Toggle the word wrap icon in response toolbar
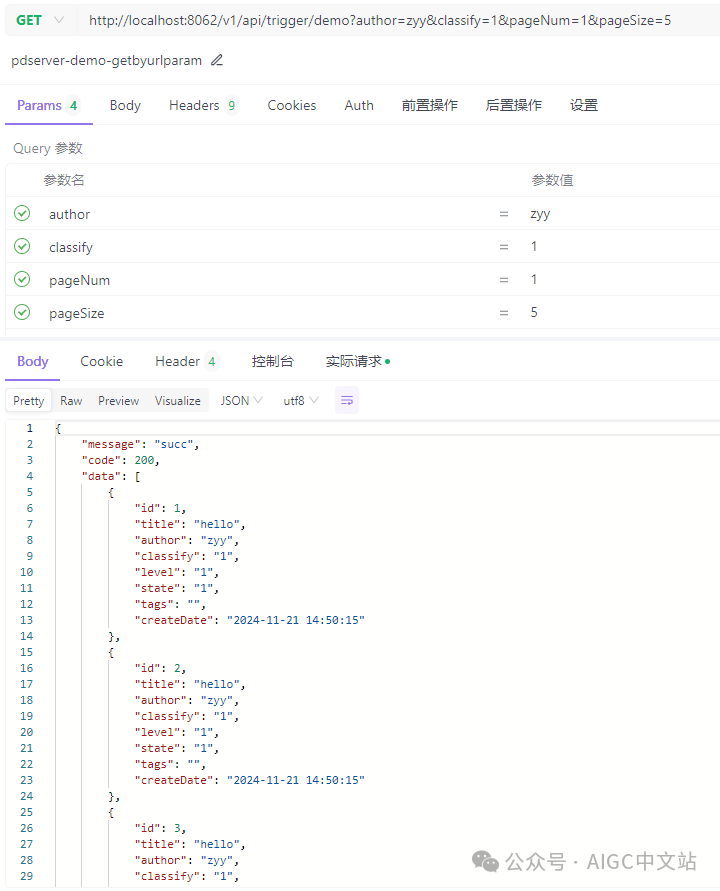720x891 pixels. point(347,401)
